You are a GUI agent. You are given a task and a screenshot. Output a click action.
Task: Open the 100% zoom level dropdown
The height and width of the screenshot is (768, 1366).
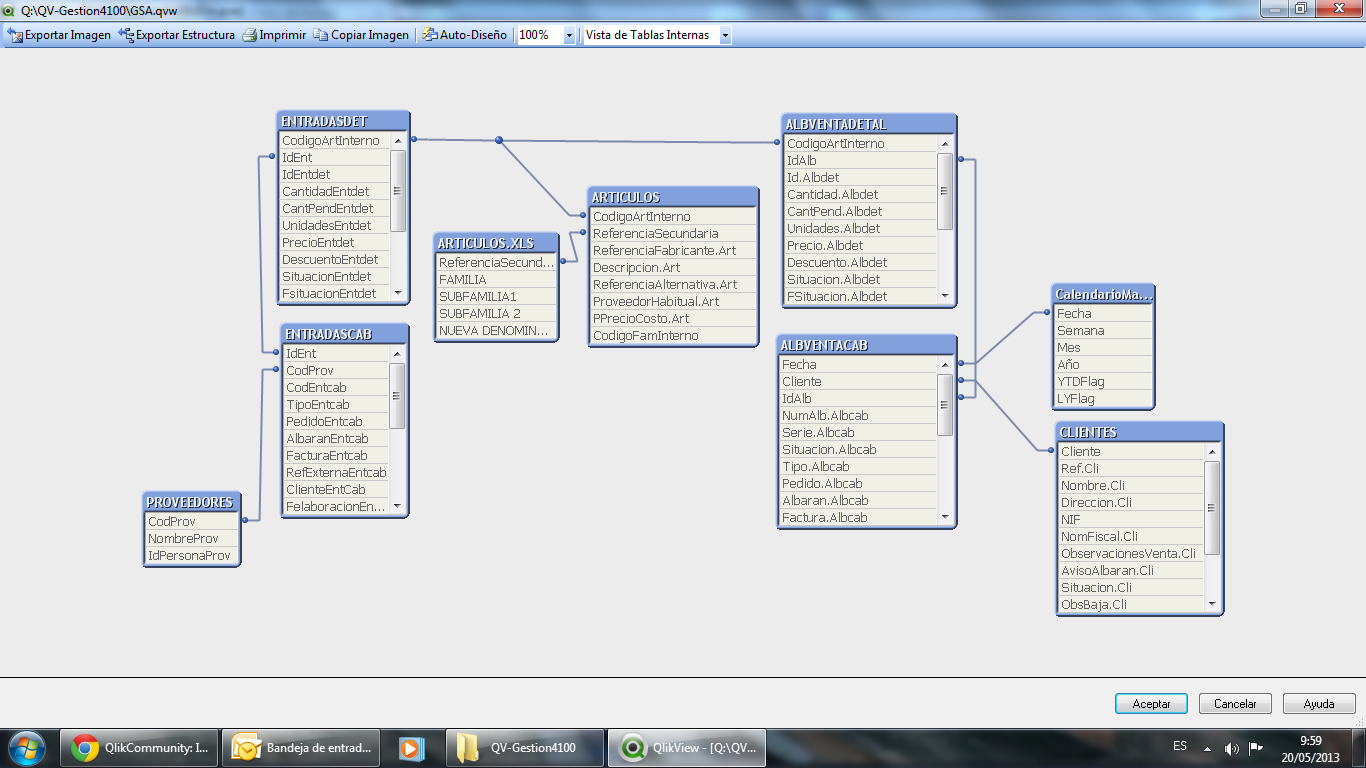(569, 35)
